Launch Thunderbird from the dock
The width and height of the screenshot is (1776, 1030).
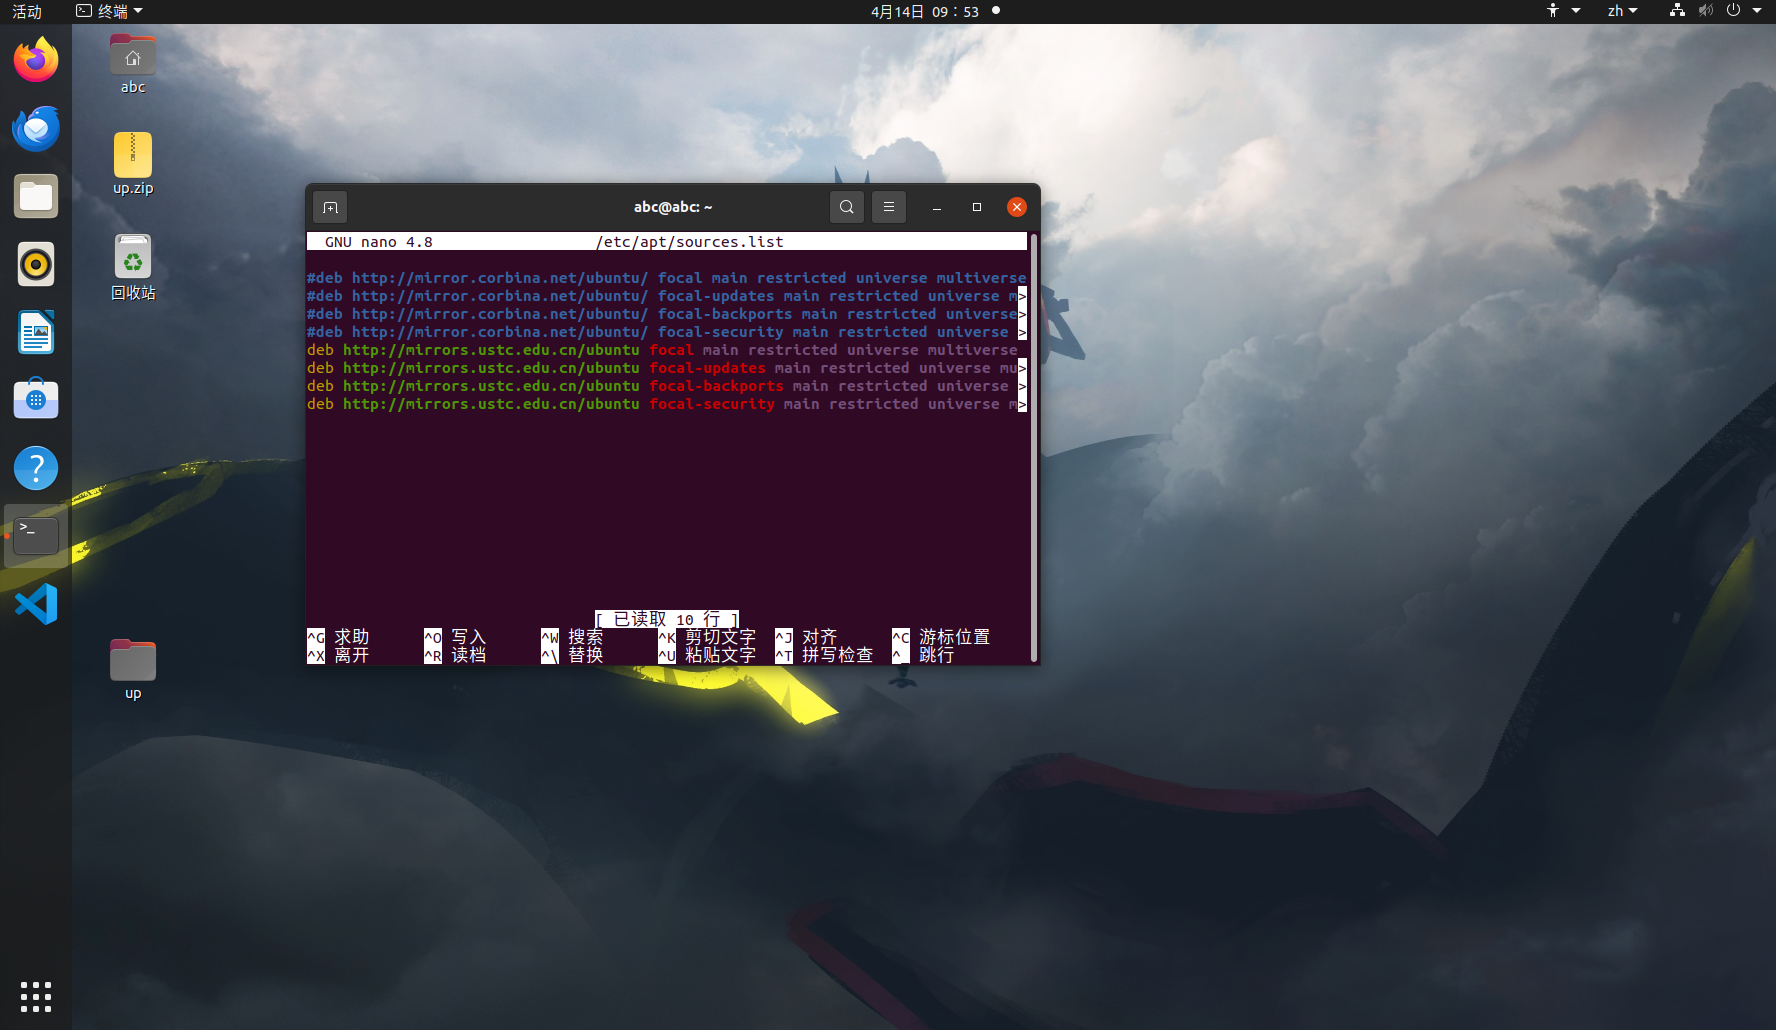point(35,128)
